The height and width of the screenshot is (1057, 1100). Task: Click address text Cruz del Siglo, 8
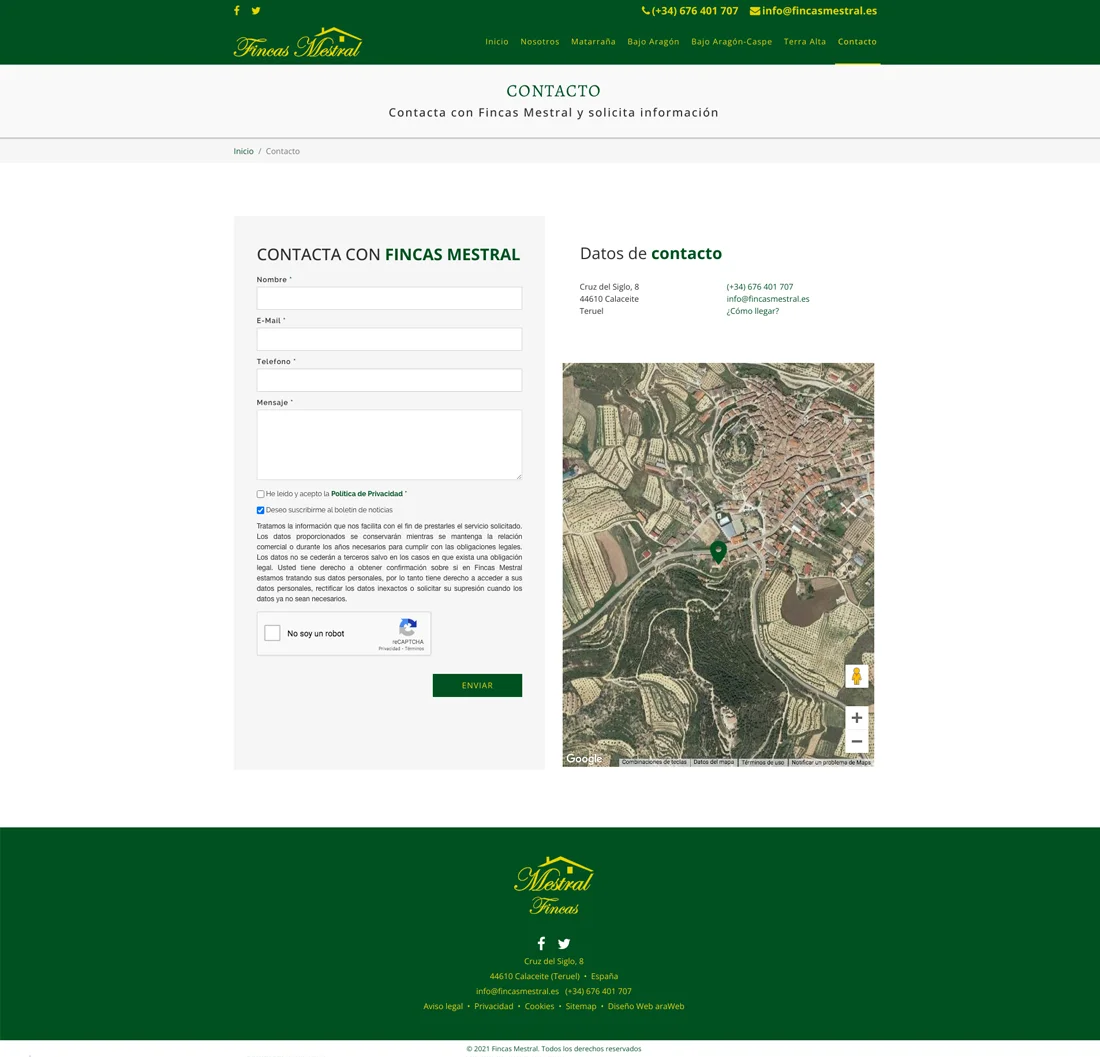[x=609, y=287]
